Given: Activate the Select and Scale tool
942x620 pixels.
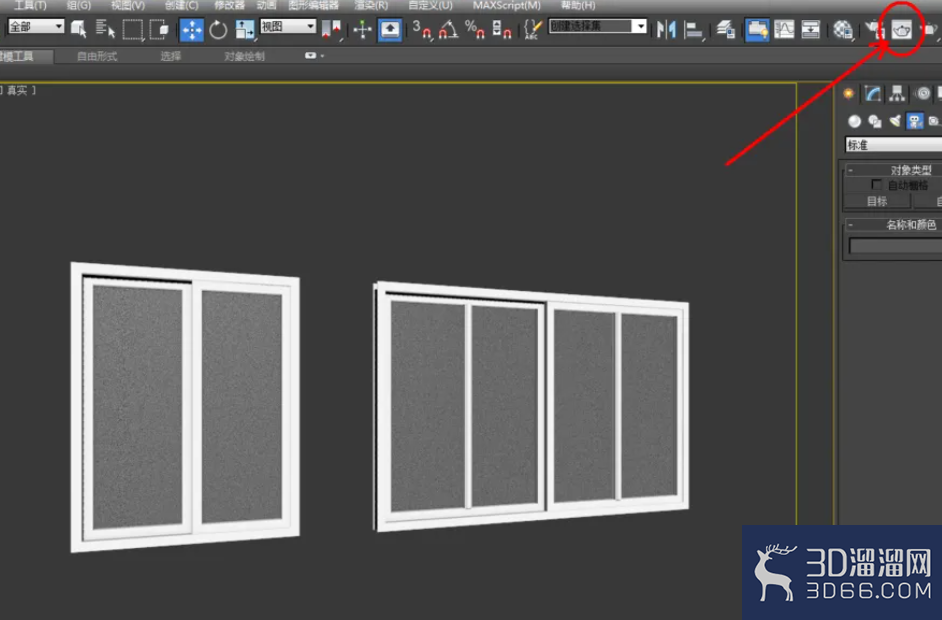Looking at the screenshot, I should (x=245, y=29).
